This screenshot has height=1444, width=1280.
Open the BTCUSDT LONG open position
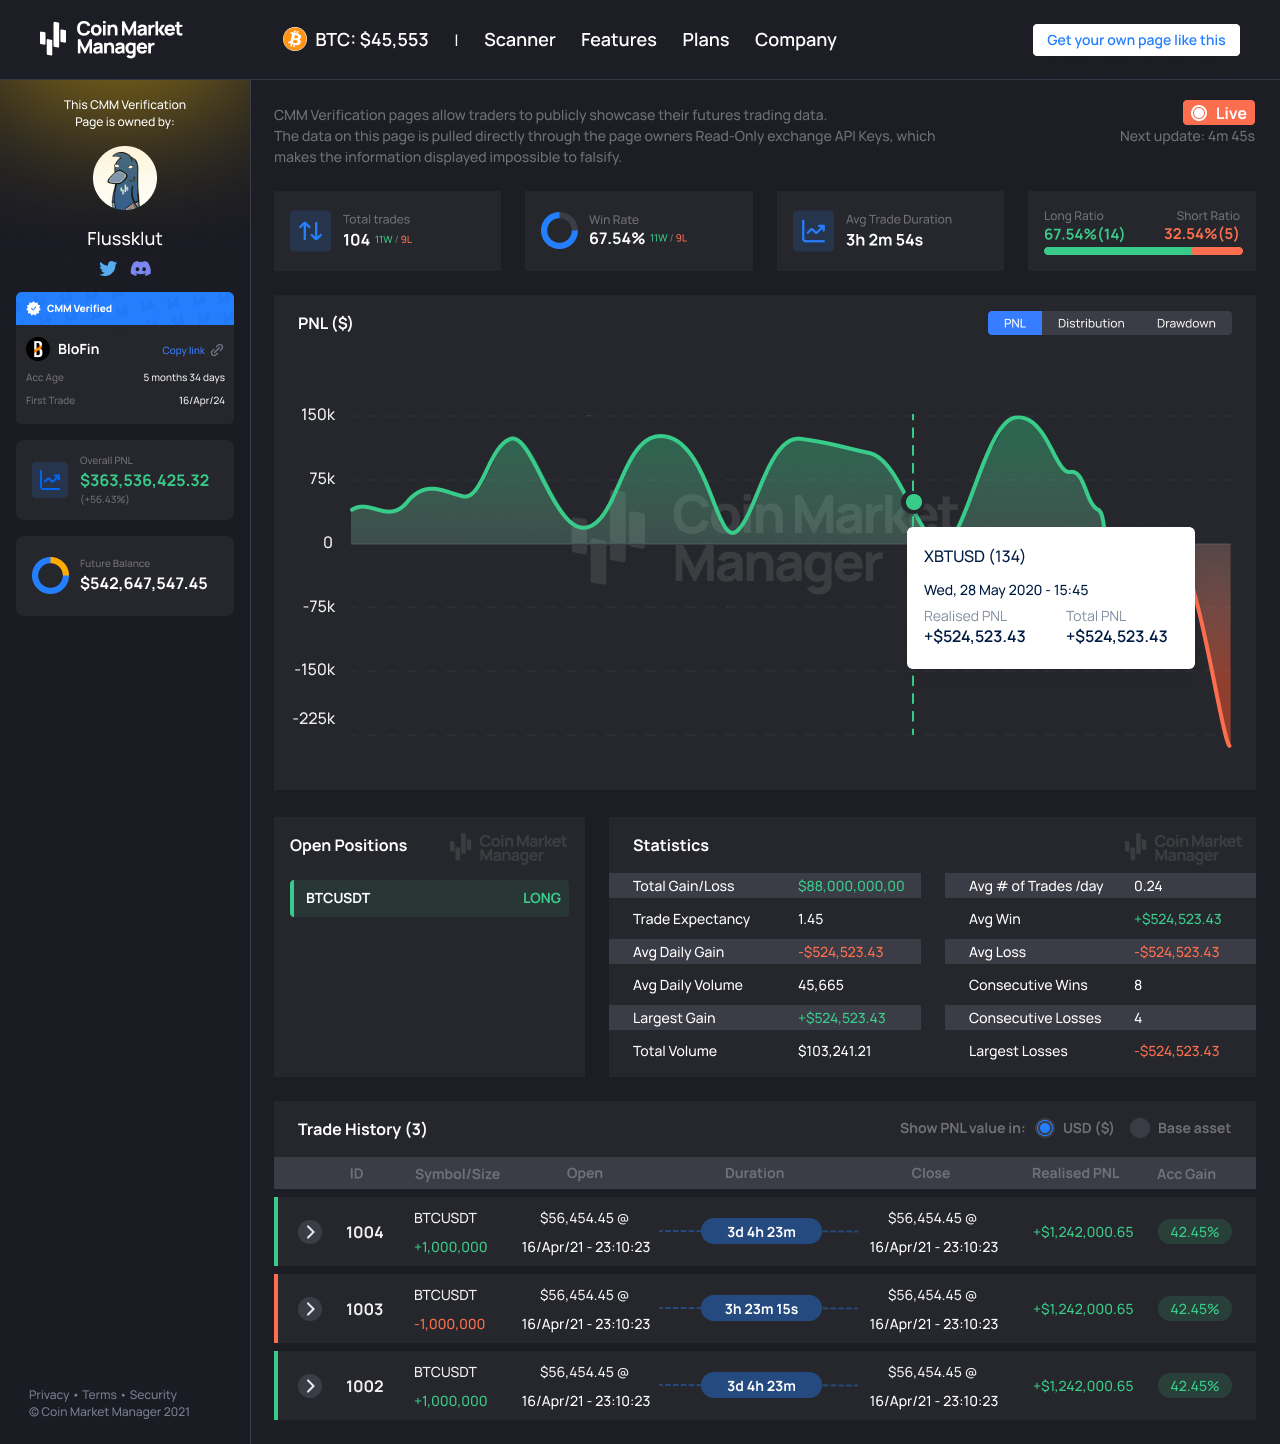coord(430,898)
